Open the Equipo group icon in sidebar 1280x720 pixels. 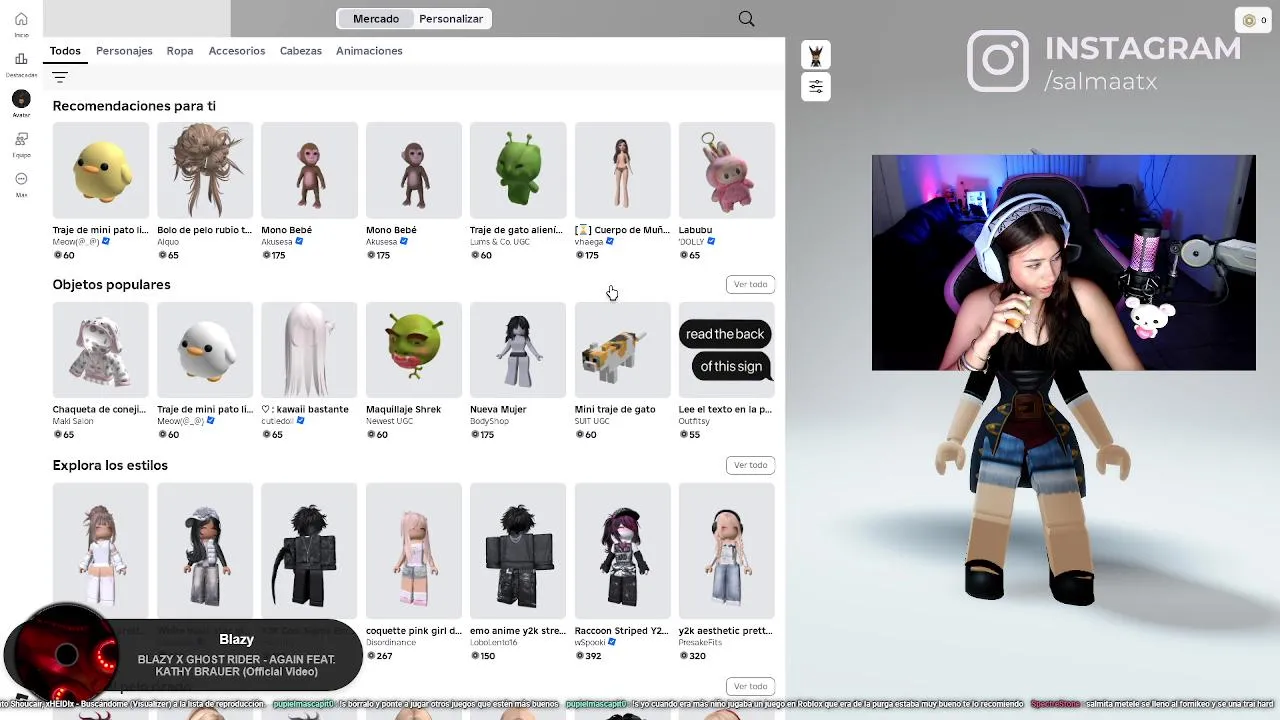pos(21,138)
